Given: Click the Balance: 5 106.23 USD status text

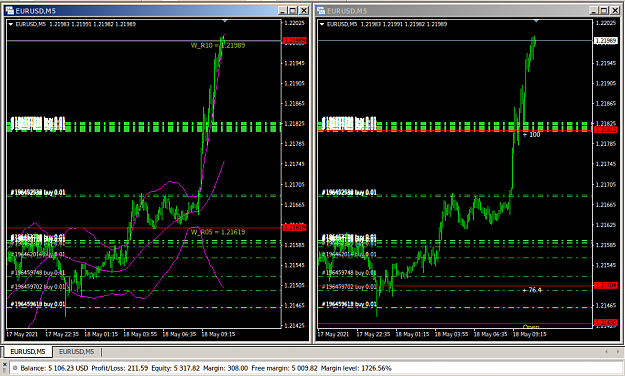Looking at the screenshot, I should click(x=54, y=368).
